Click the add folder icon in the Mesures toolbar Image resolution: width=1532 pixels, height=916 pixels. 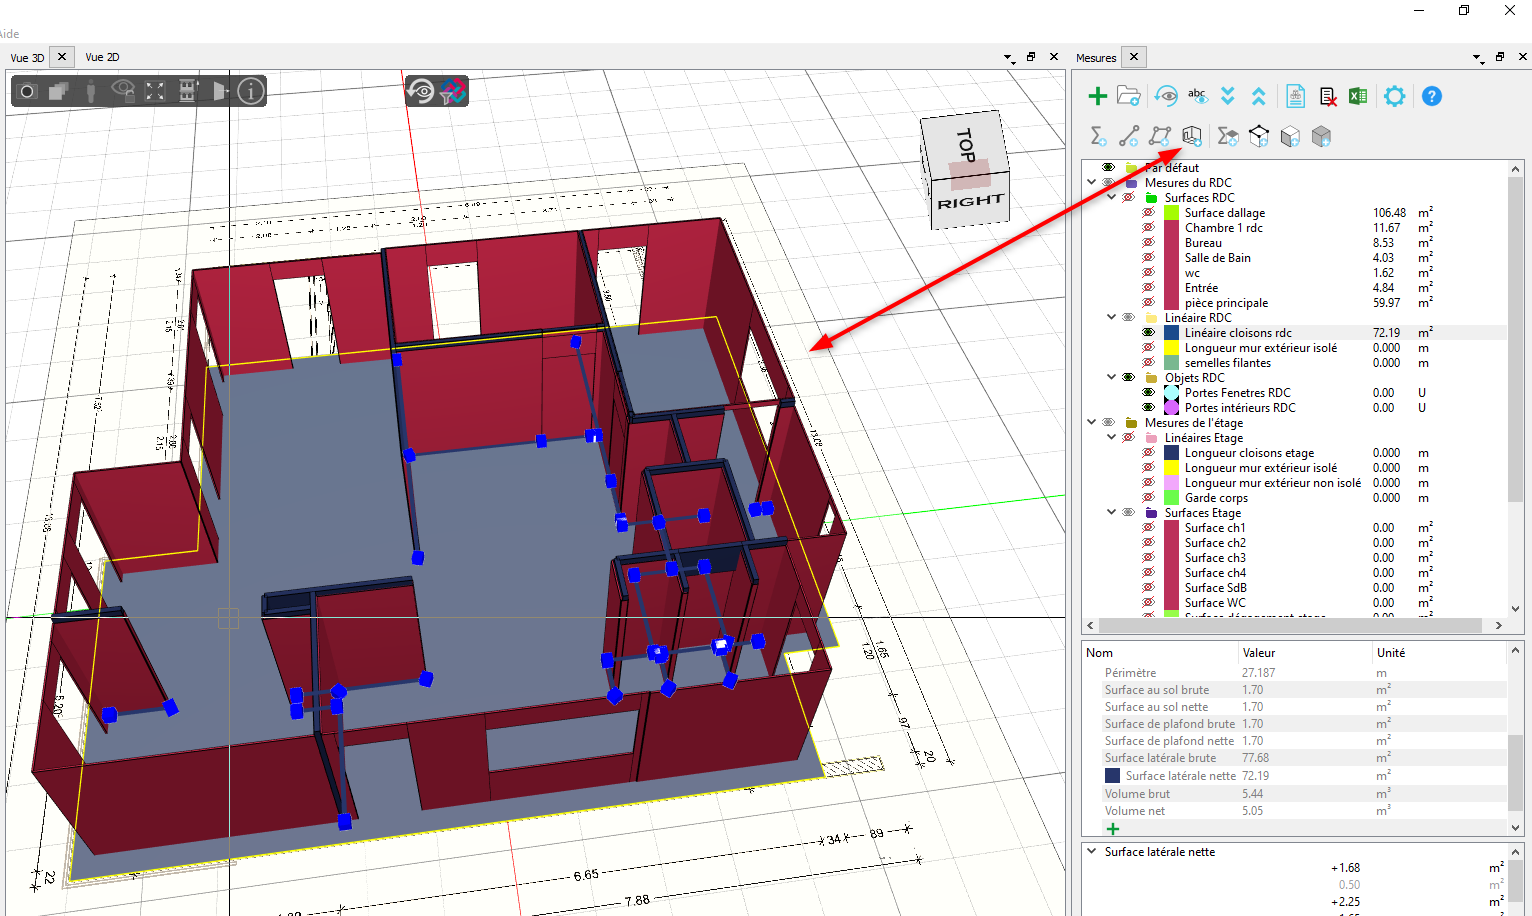[x=1129, y=96]
